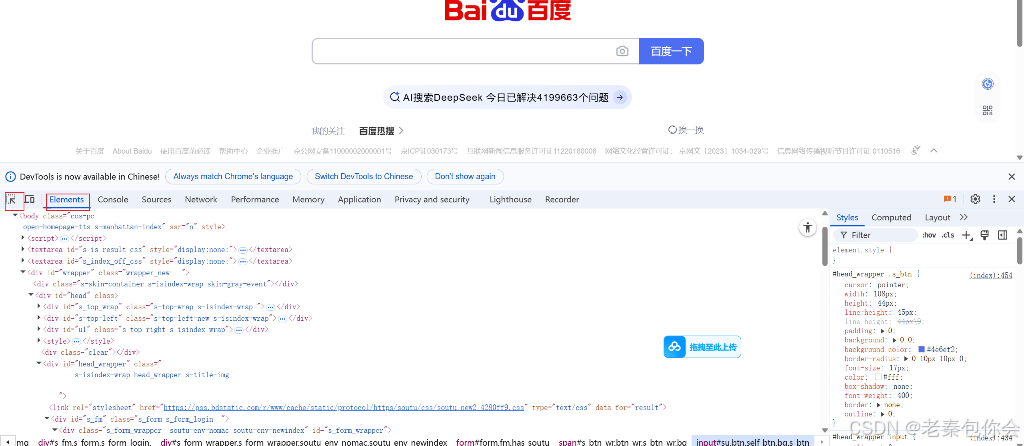1024x446 pixels.
Task: Collapse the div head_wrapper node
Action: pyautogui.click(x=40, y=364)
